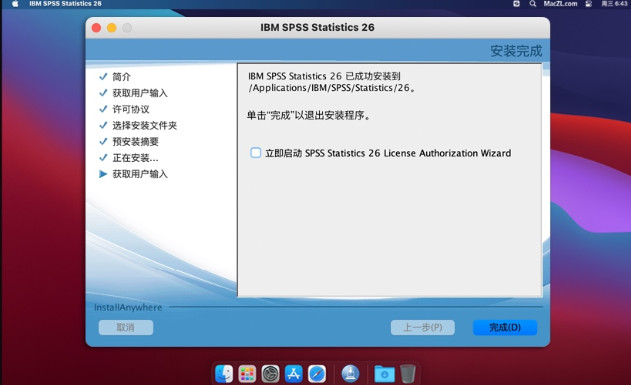Select the 许可协议 step in sidebar
The width and height of the screenshot is (631, 385).
click(131, 109)
